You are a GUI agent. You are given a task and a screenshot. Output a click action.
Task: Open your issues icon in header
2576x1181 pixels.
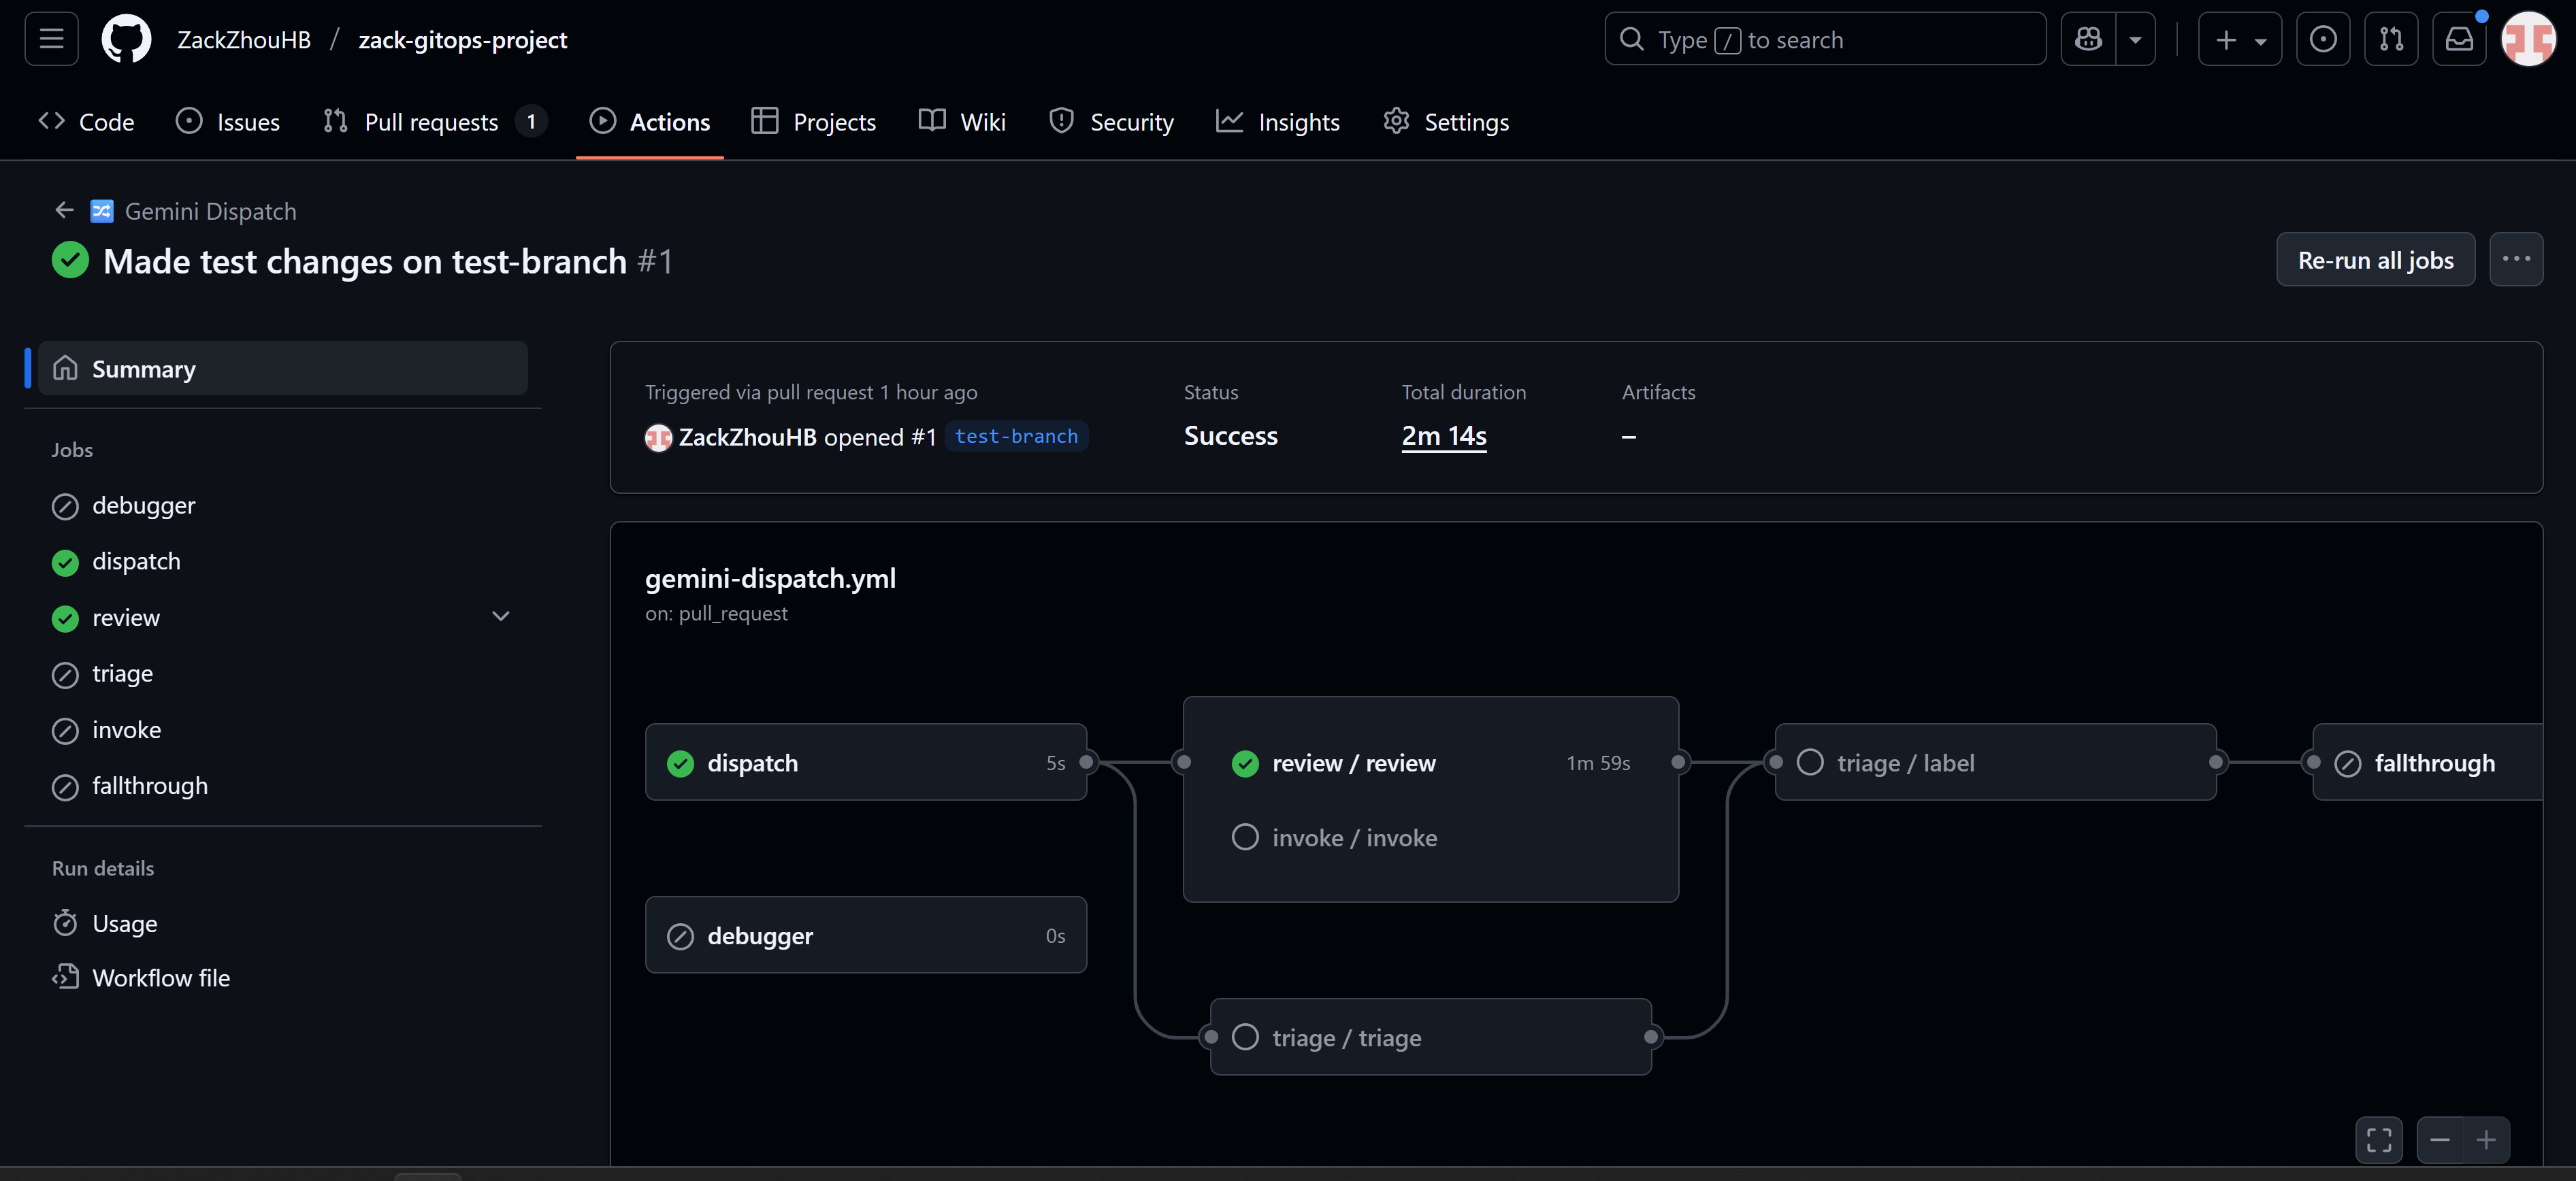click(x=2322, y=39)
